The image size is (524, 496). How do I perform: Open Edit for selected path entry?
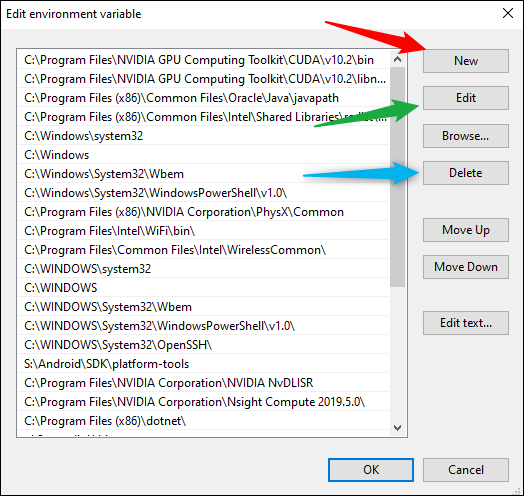pos(466,98)
